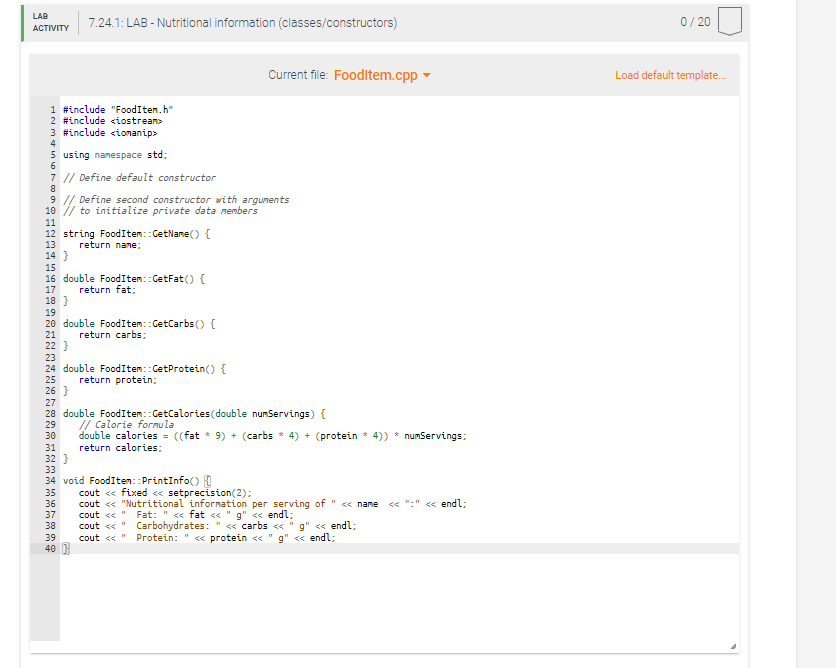836x668 pixels.
Task: Click the void FoodItem::PrintInfo() line
Action: point(137,481)
